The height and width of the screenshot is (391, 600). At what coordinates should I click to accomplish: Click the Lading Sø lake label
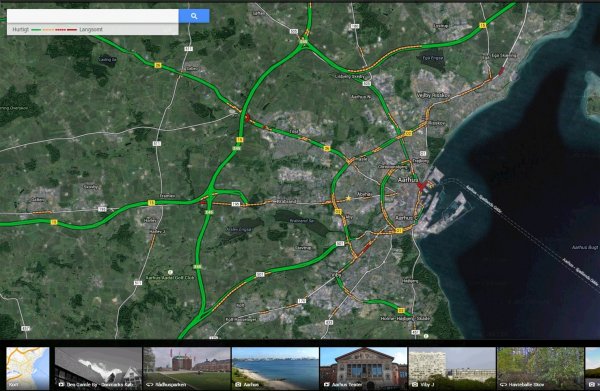[108, 59]
